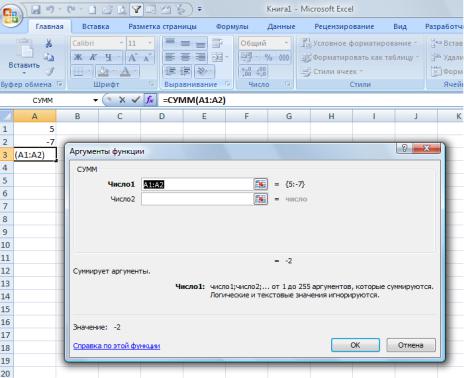Viewport: 464px width, 378px height.
Task: Expand the Шрифт group dialog launcher
Action: 151,84
